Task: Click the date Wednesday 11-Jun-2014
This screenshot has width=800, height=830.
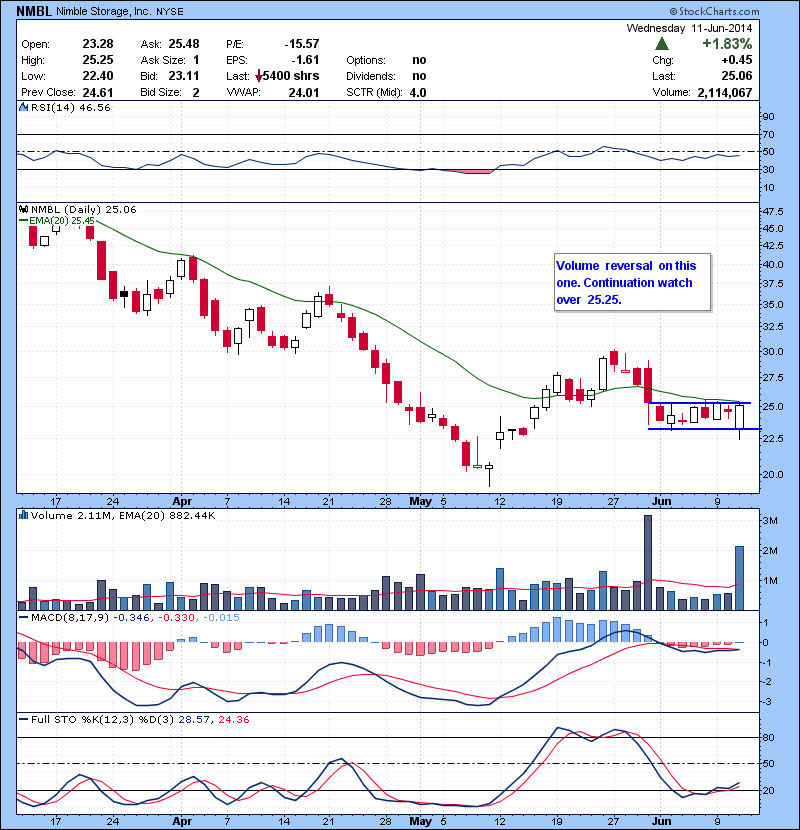Action: coord(689,28)
